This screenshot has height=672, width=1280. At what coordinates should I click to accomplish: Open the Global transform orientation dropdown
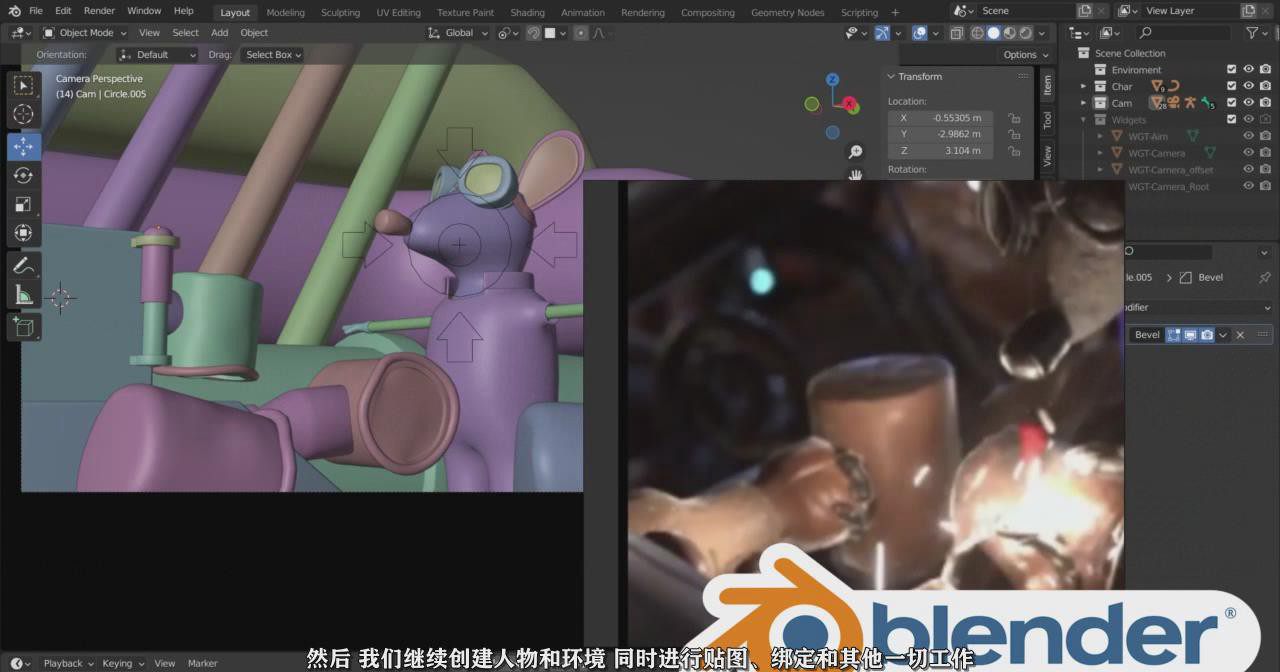point(458,33)
